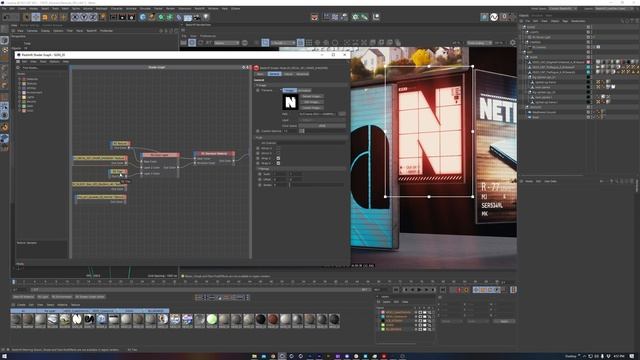The image size is (640, 360).
Task: Open the Cameras menu in viewport
Action: [x=32, y=31]
